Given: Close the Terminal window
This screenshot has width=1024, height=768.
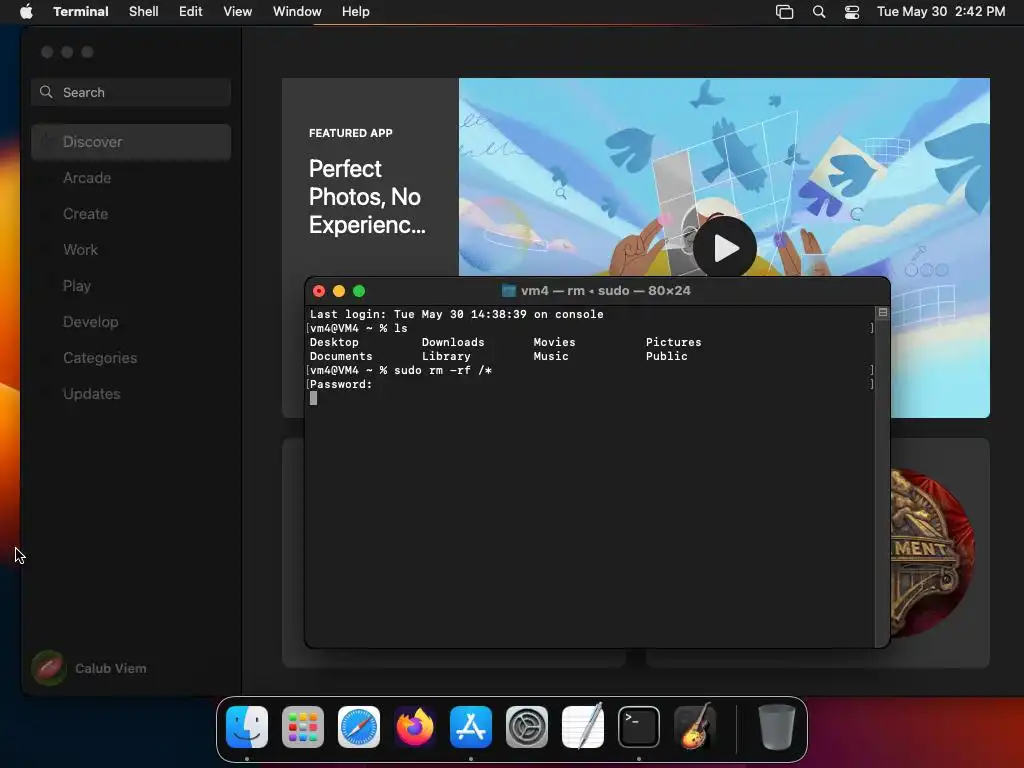Looking at the screenshot, I should click(319, 291).
